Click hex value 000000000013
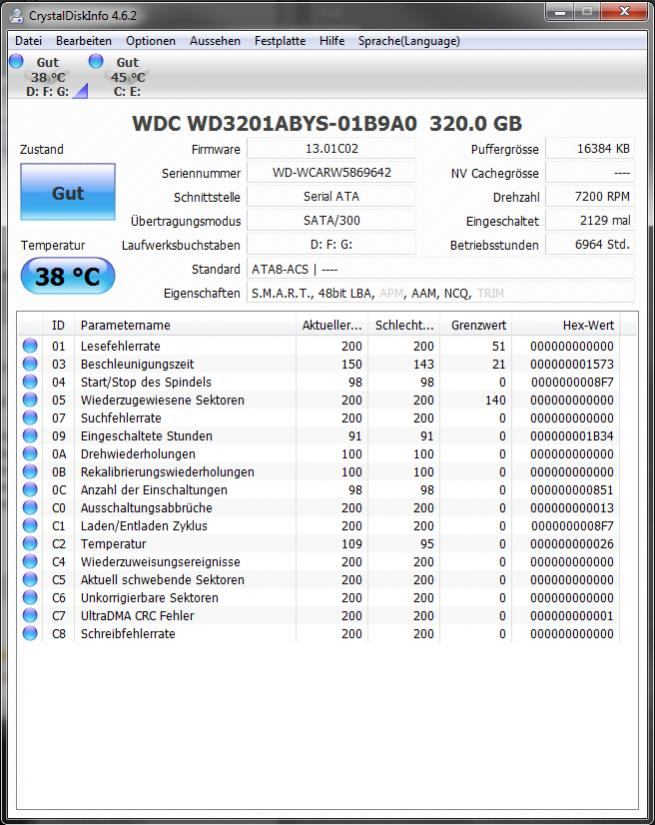 pyautogui.click(x=572, y=508)
